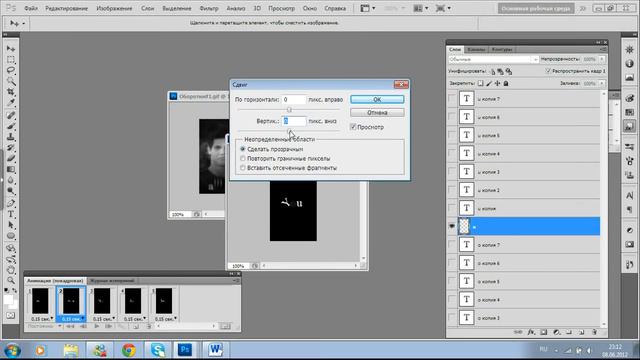Open the Обычные blend mode dropdown
This screenshot has height=360, width=640.
click(x=493, y=59)
